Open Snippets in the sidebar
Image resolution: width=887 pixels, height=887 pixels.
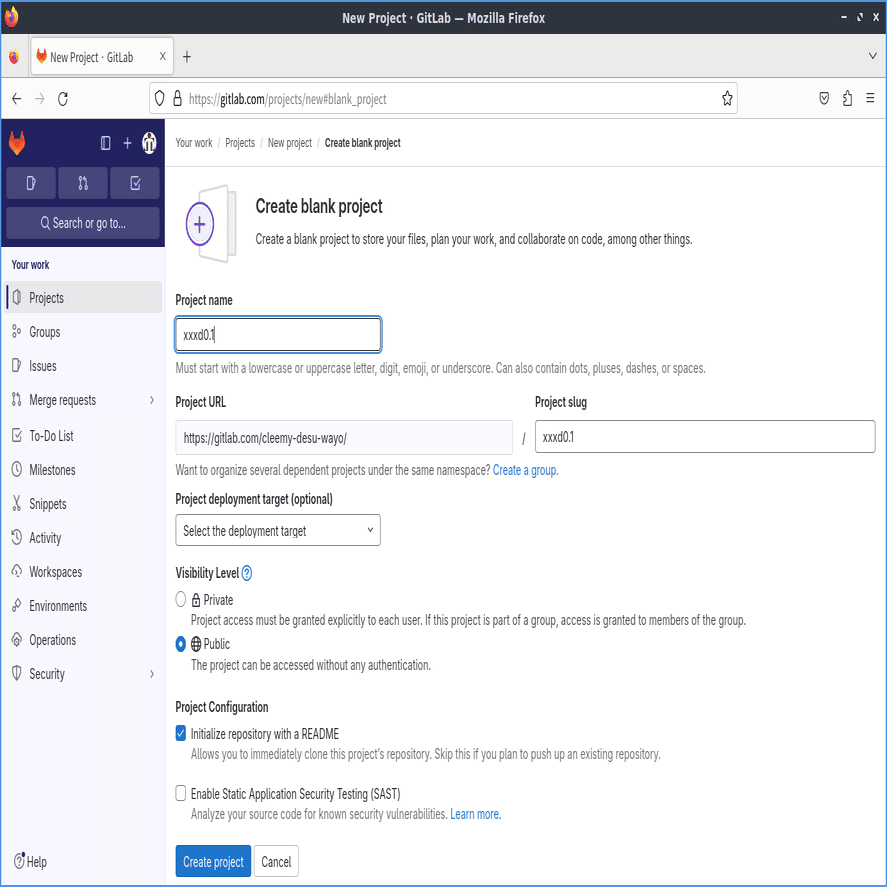[x=83, y=504]
